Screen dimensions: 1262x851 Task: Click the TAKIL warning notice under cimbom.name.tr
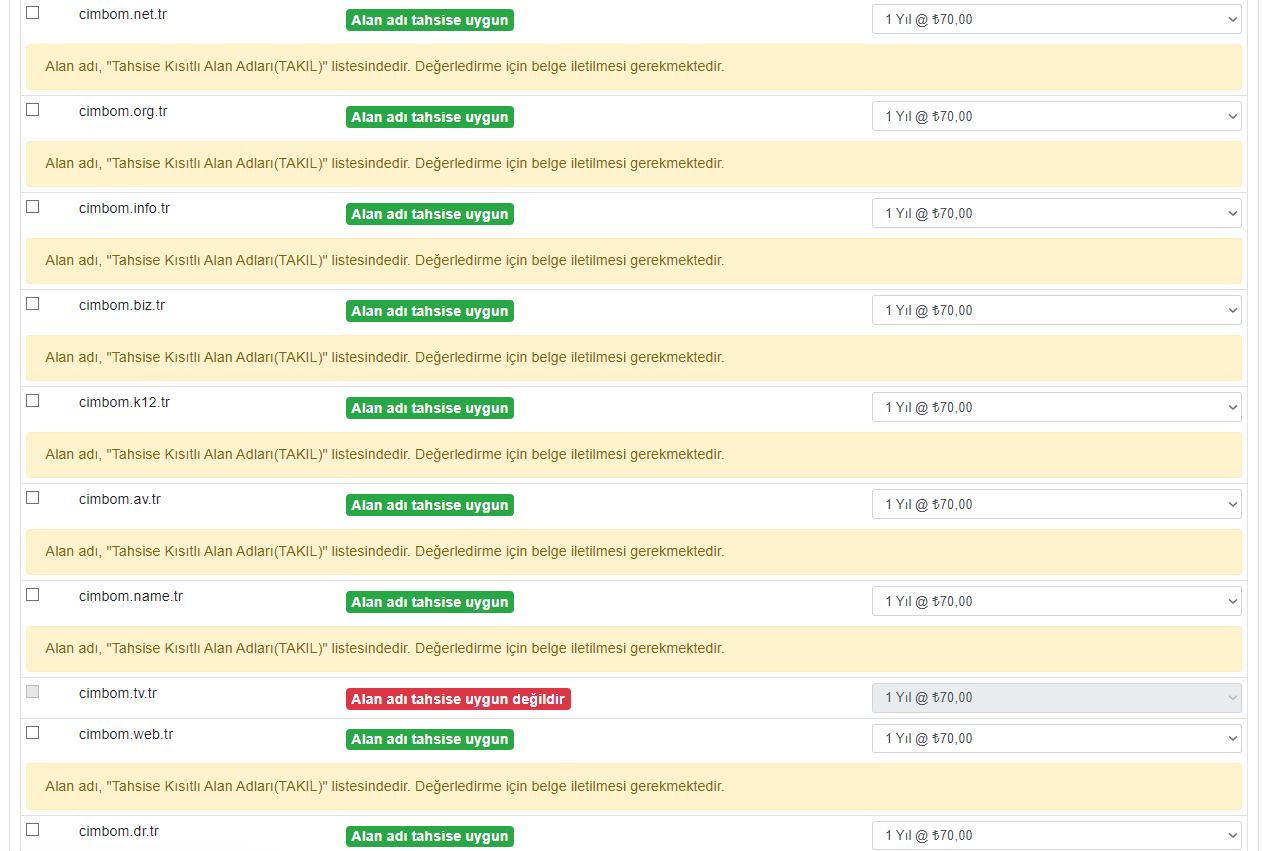click(634, 649)
